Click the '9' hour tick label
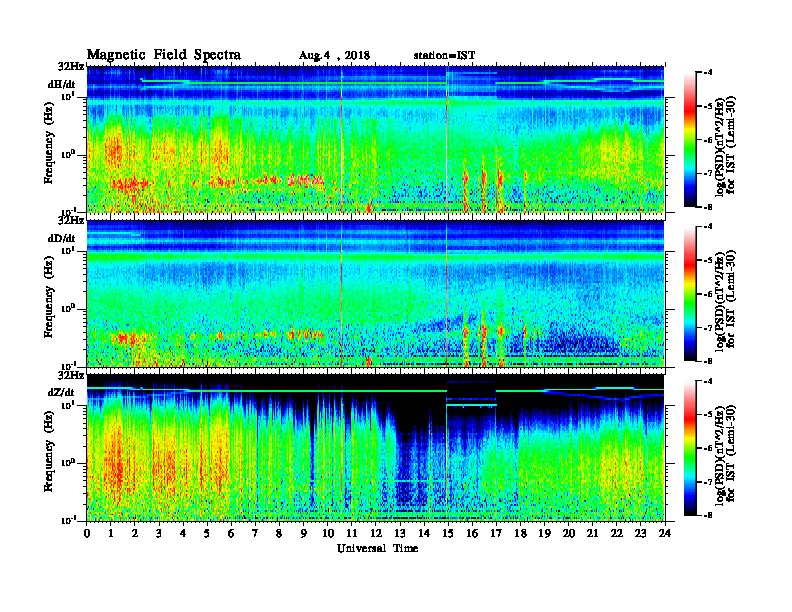This screenshot has height=612, width=792. (x=304, y=534)
